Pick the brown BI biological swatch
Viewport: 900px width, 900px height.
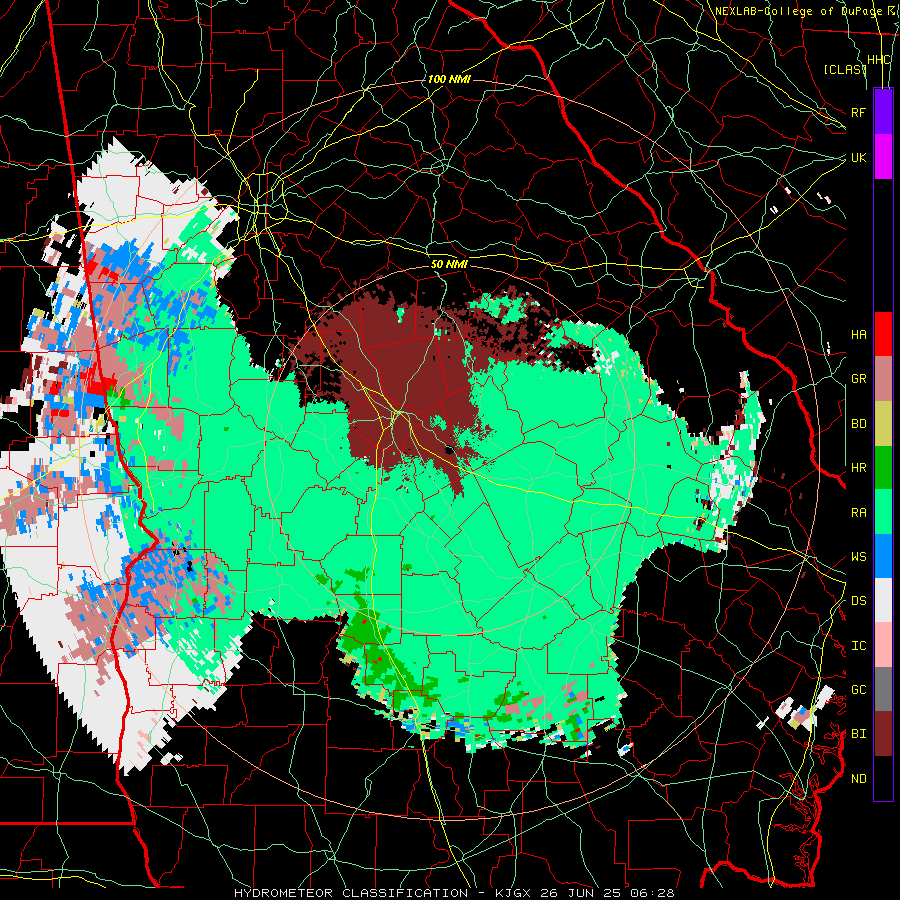coord(883,734)
